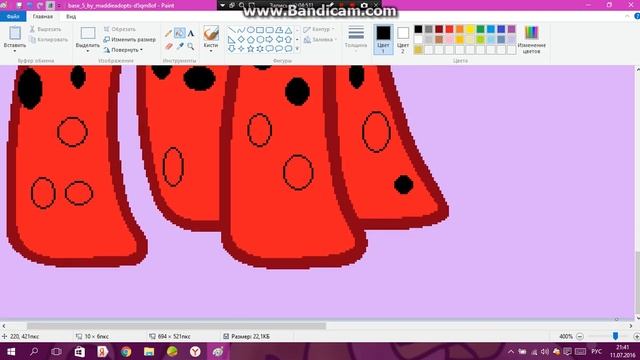The height and width of the screenshot is (360, 640).
Task: Choose the Five-point star shape
Action: (251, 49)
